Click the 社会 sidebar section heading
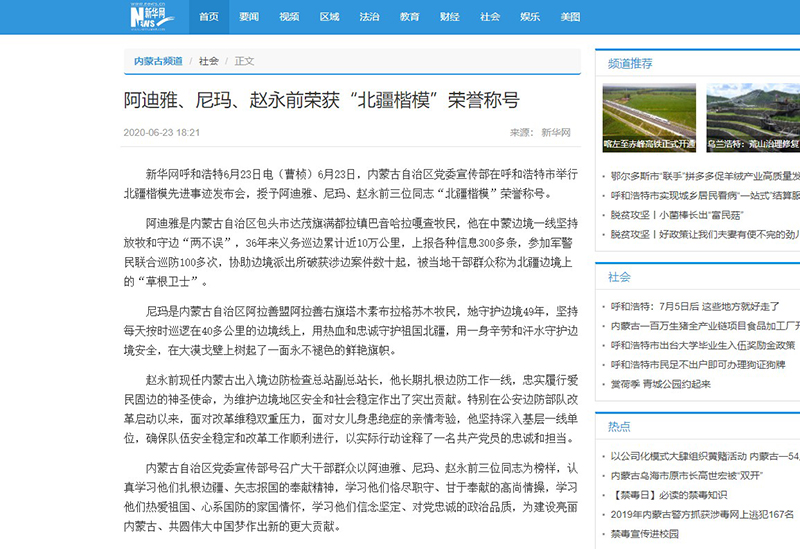This screenshot has width=800, height=549. pyautogui.click(x=619, y=276)
